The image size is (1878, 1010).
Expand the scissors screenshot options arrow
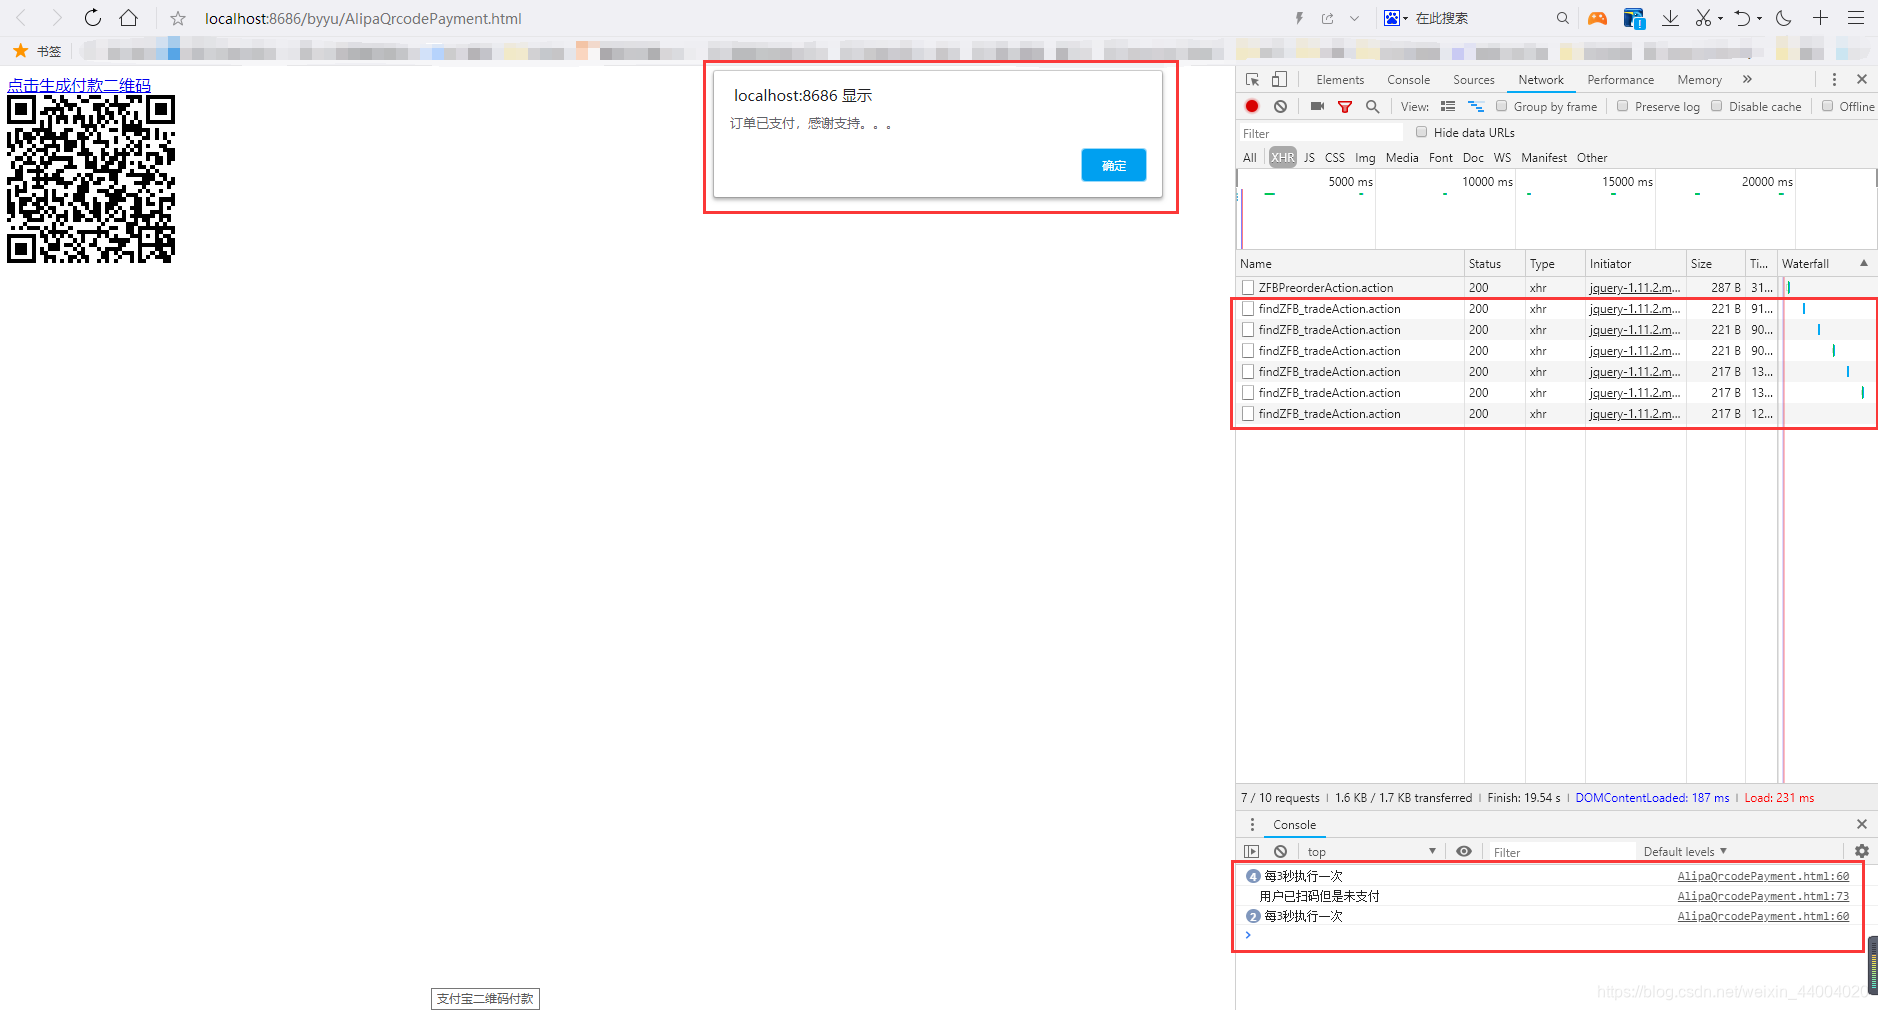1720,19
